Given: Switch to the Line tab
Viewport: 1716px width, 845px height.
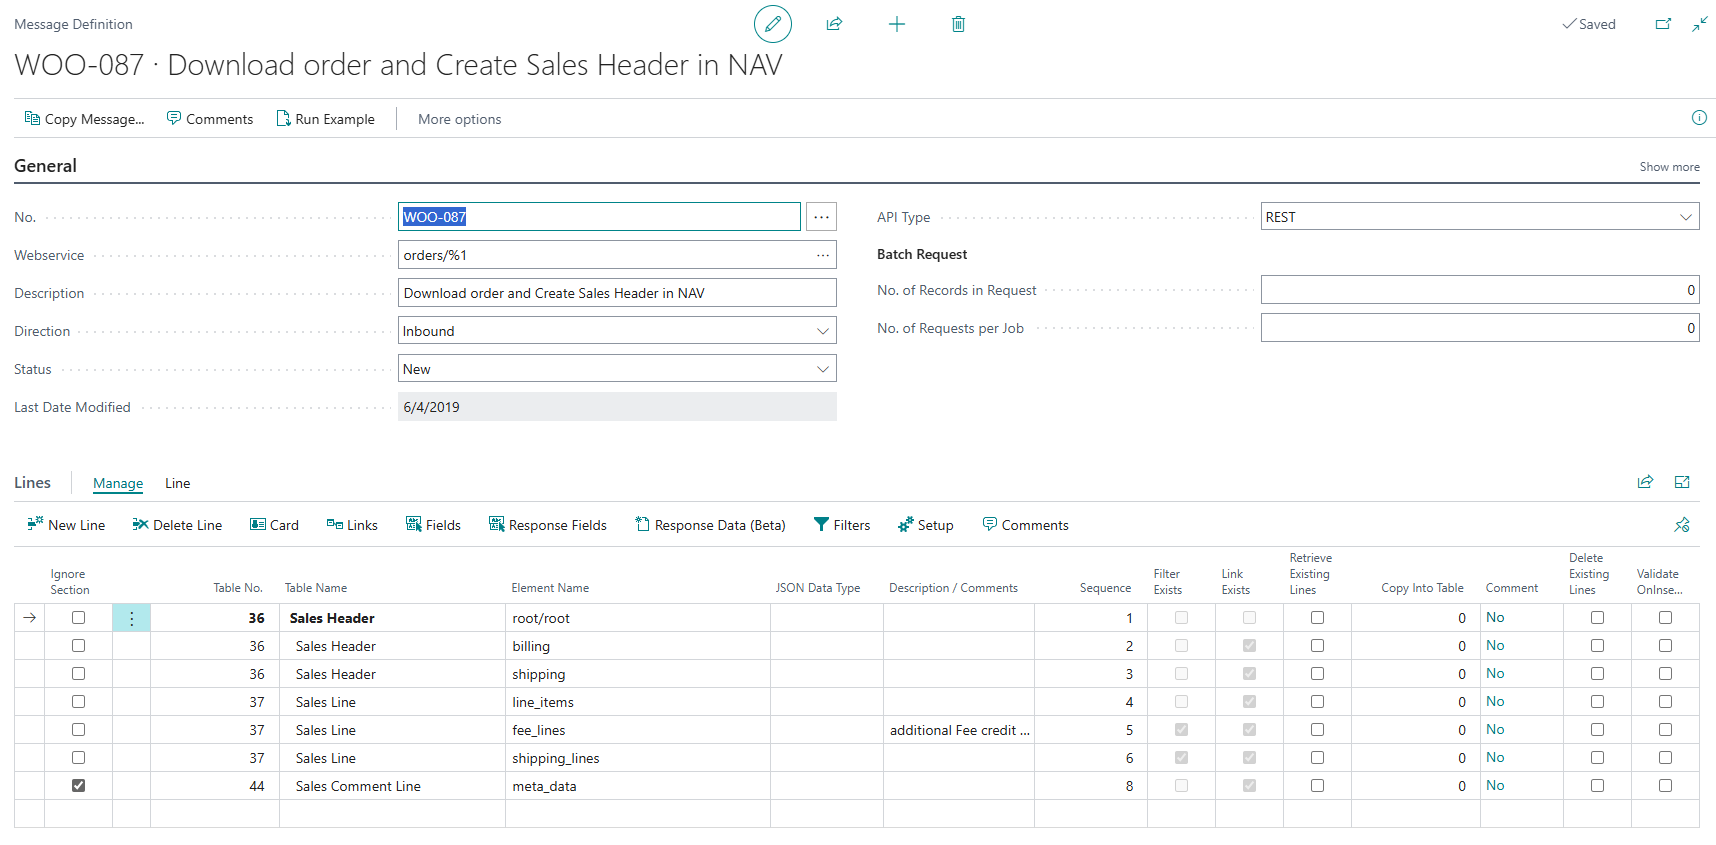Looking at the screenshot, I should pos(178,483).
